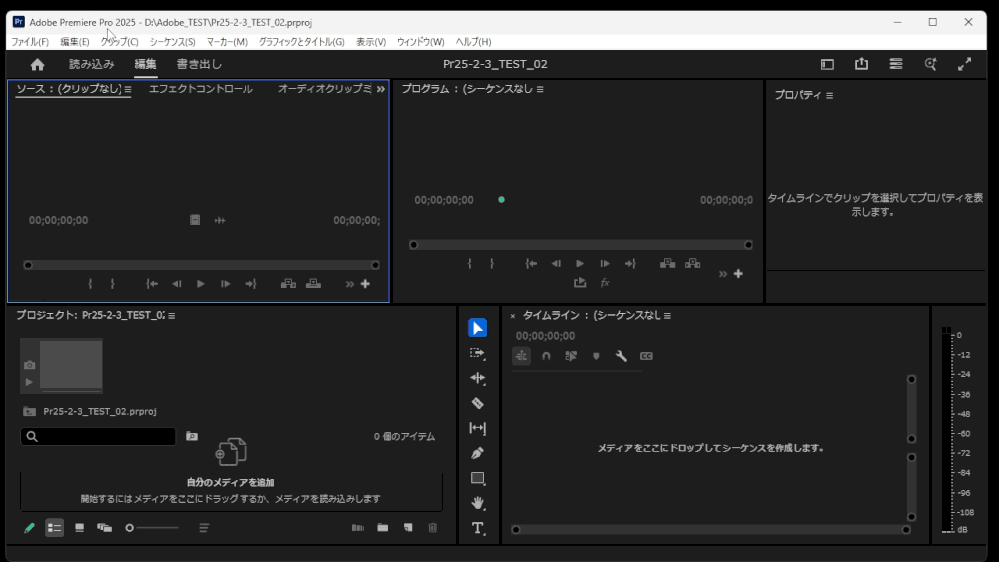Open Timeline panel menu
This screenshot has width=999, height=562.
pos(667,315)
